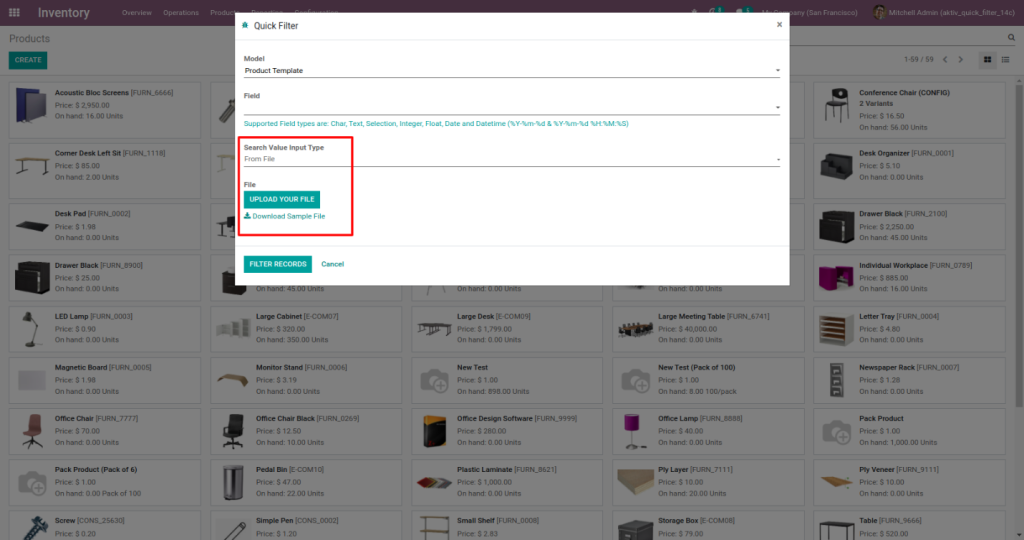Screen dimensions: 1024x540
Task: Go to previous page with pager arrow
Action: coord(945,59)
